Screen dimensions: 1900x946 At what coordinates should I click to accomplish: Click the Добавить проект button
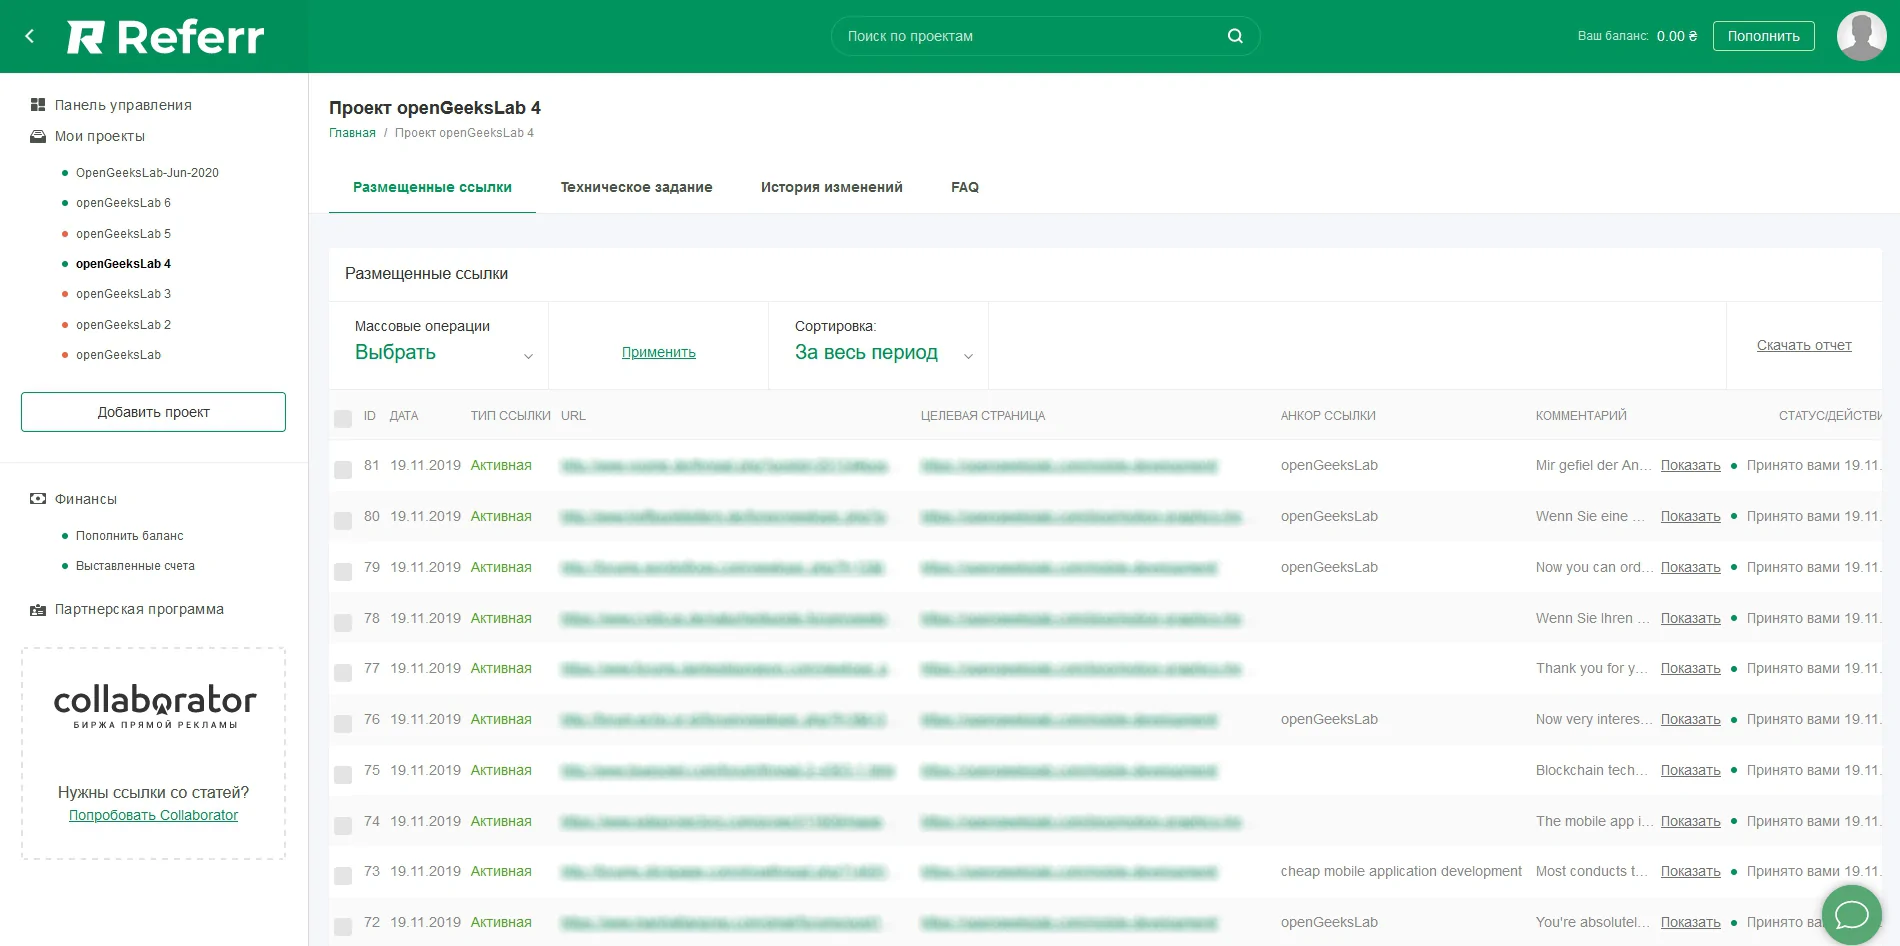click(153, 412)
